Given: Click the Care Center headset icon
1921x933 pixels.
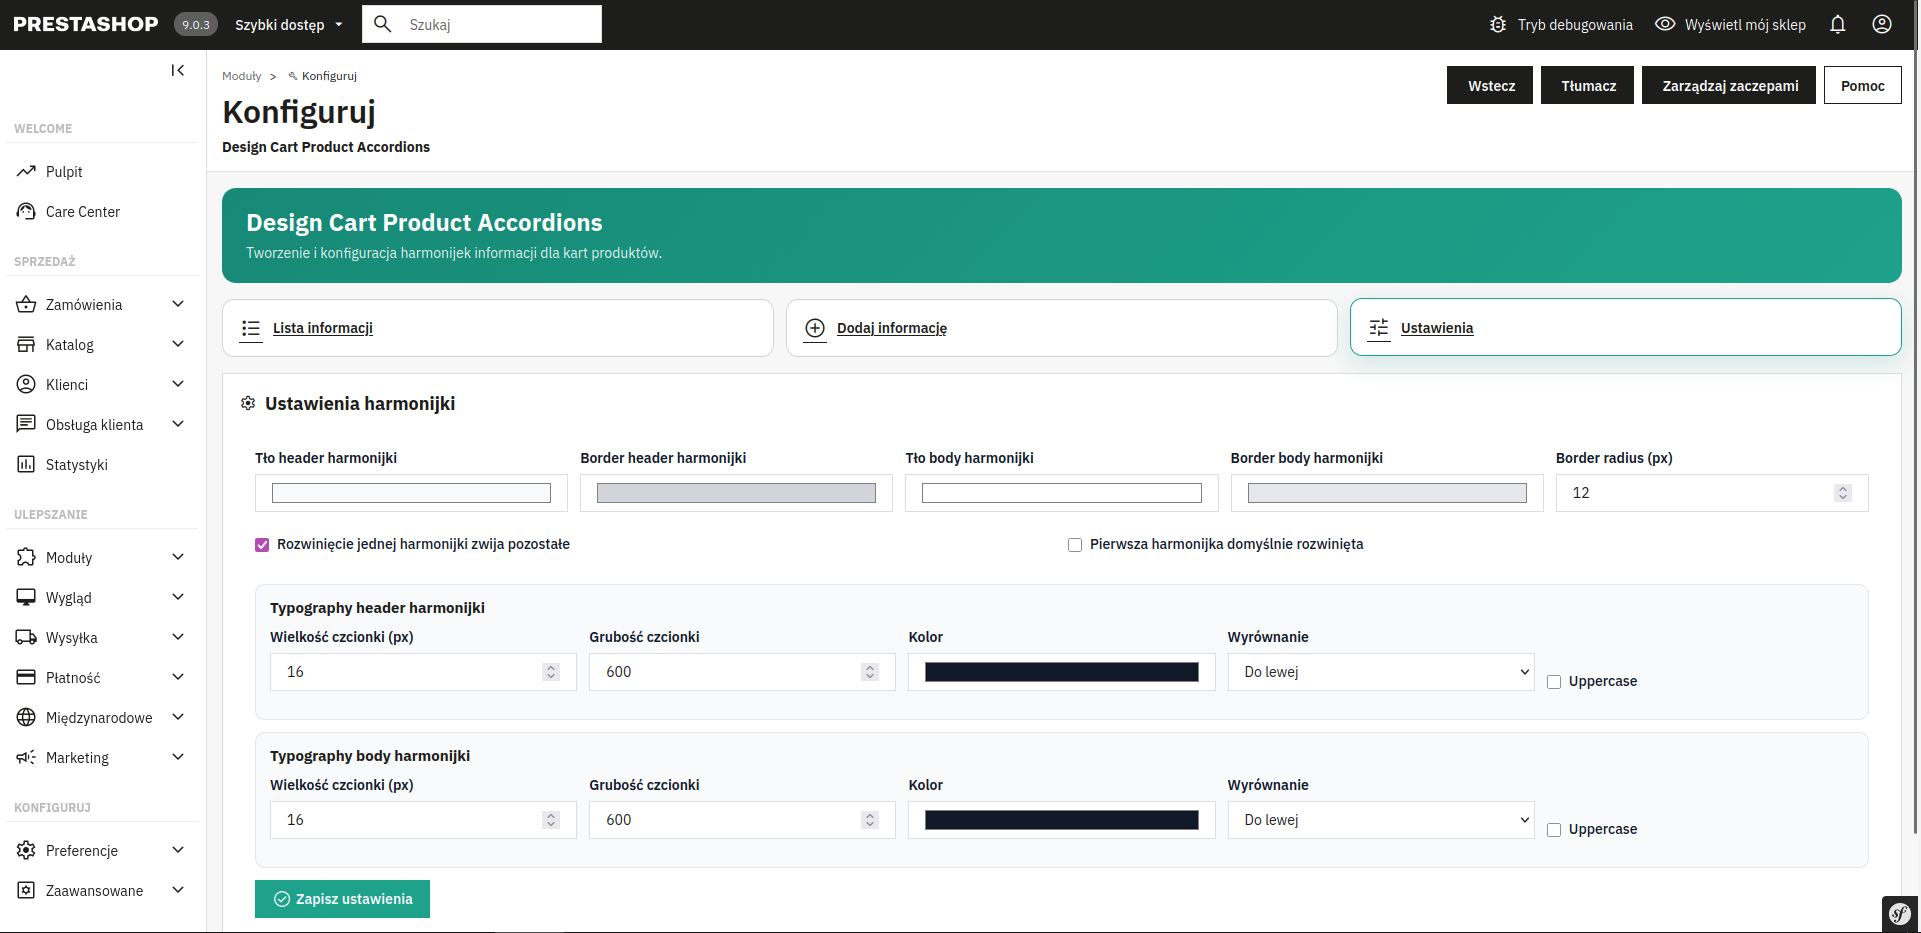Looking at the screenshot, I should click(26, 211).
